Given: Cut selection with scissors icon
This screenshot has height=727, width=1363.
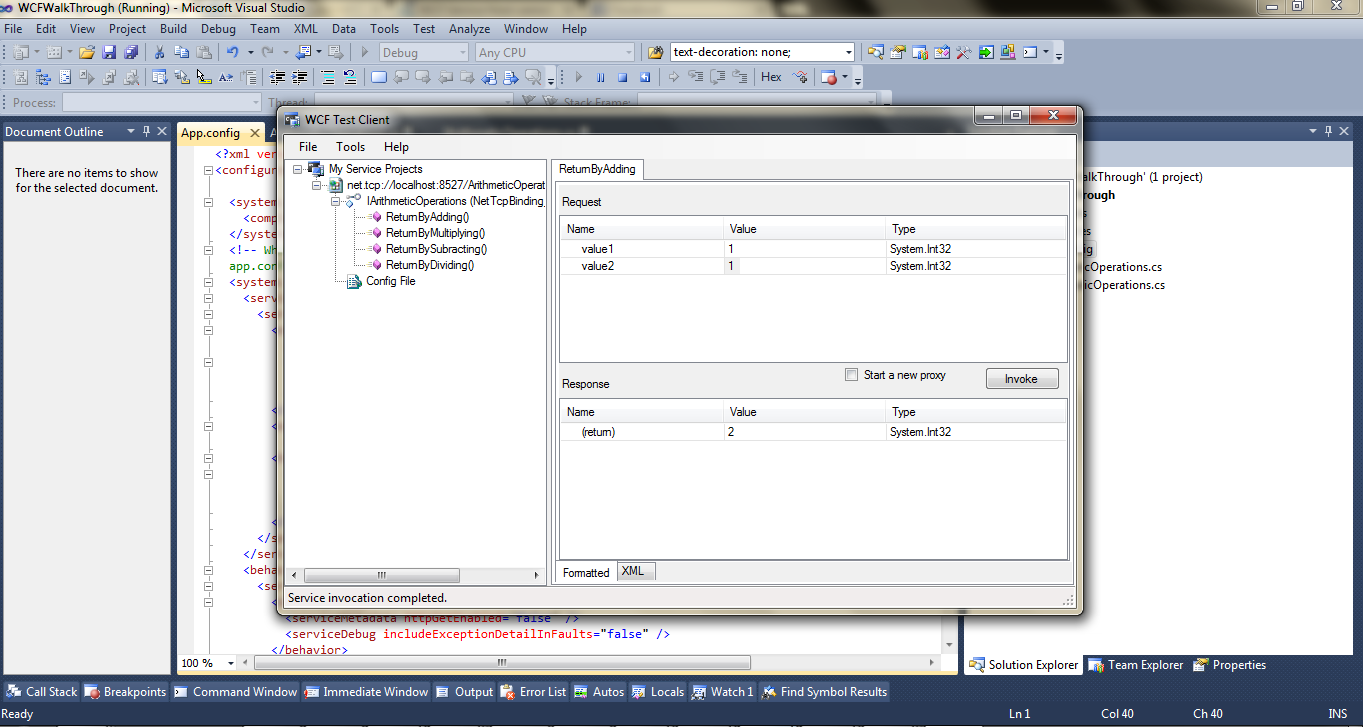Looking at the screenshot, I should click(x=158, y=52).
